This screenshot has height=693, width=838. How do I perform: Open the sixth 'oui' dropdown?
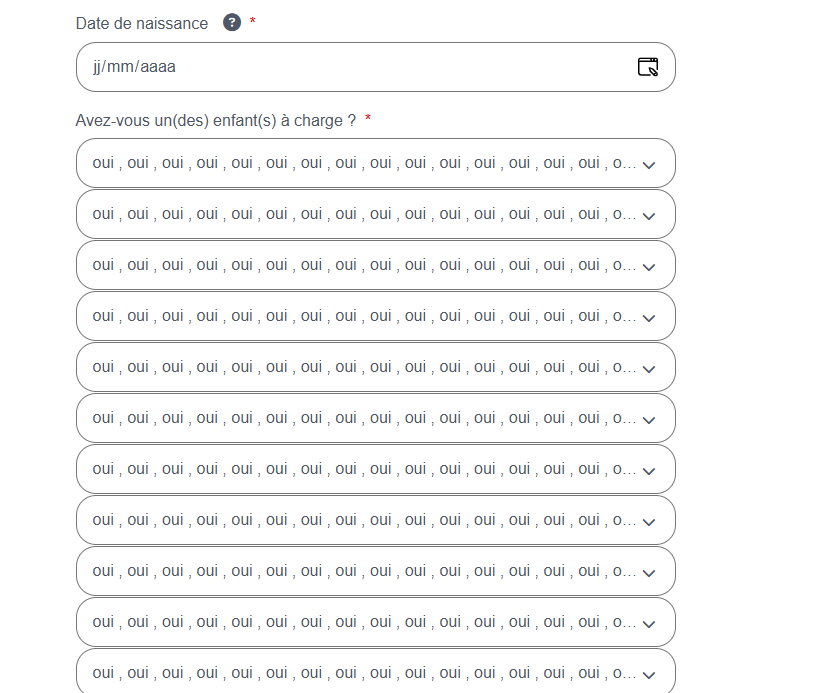pos(376,418)
